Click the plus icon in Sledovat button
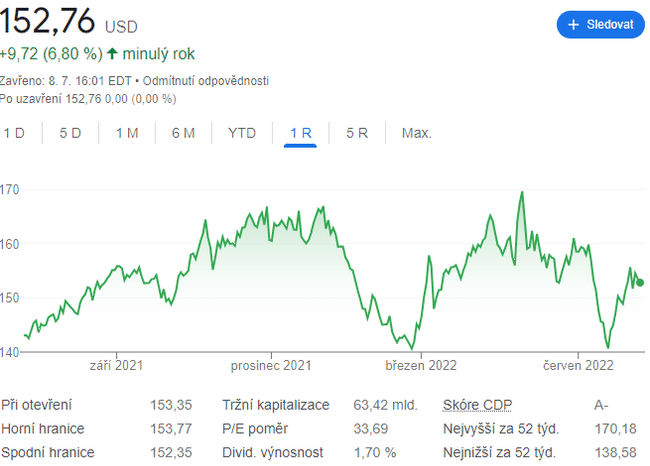This screenshot has height=466, width=650. pyautogui.click(x=574, y=24)
